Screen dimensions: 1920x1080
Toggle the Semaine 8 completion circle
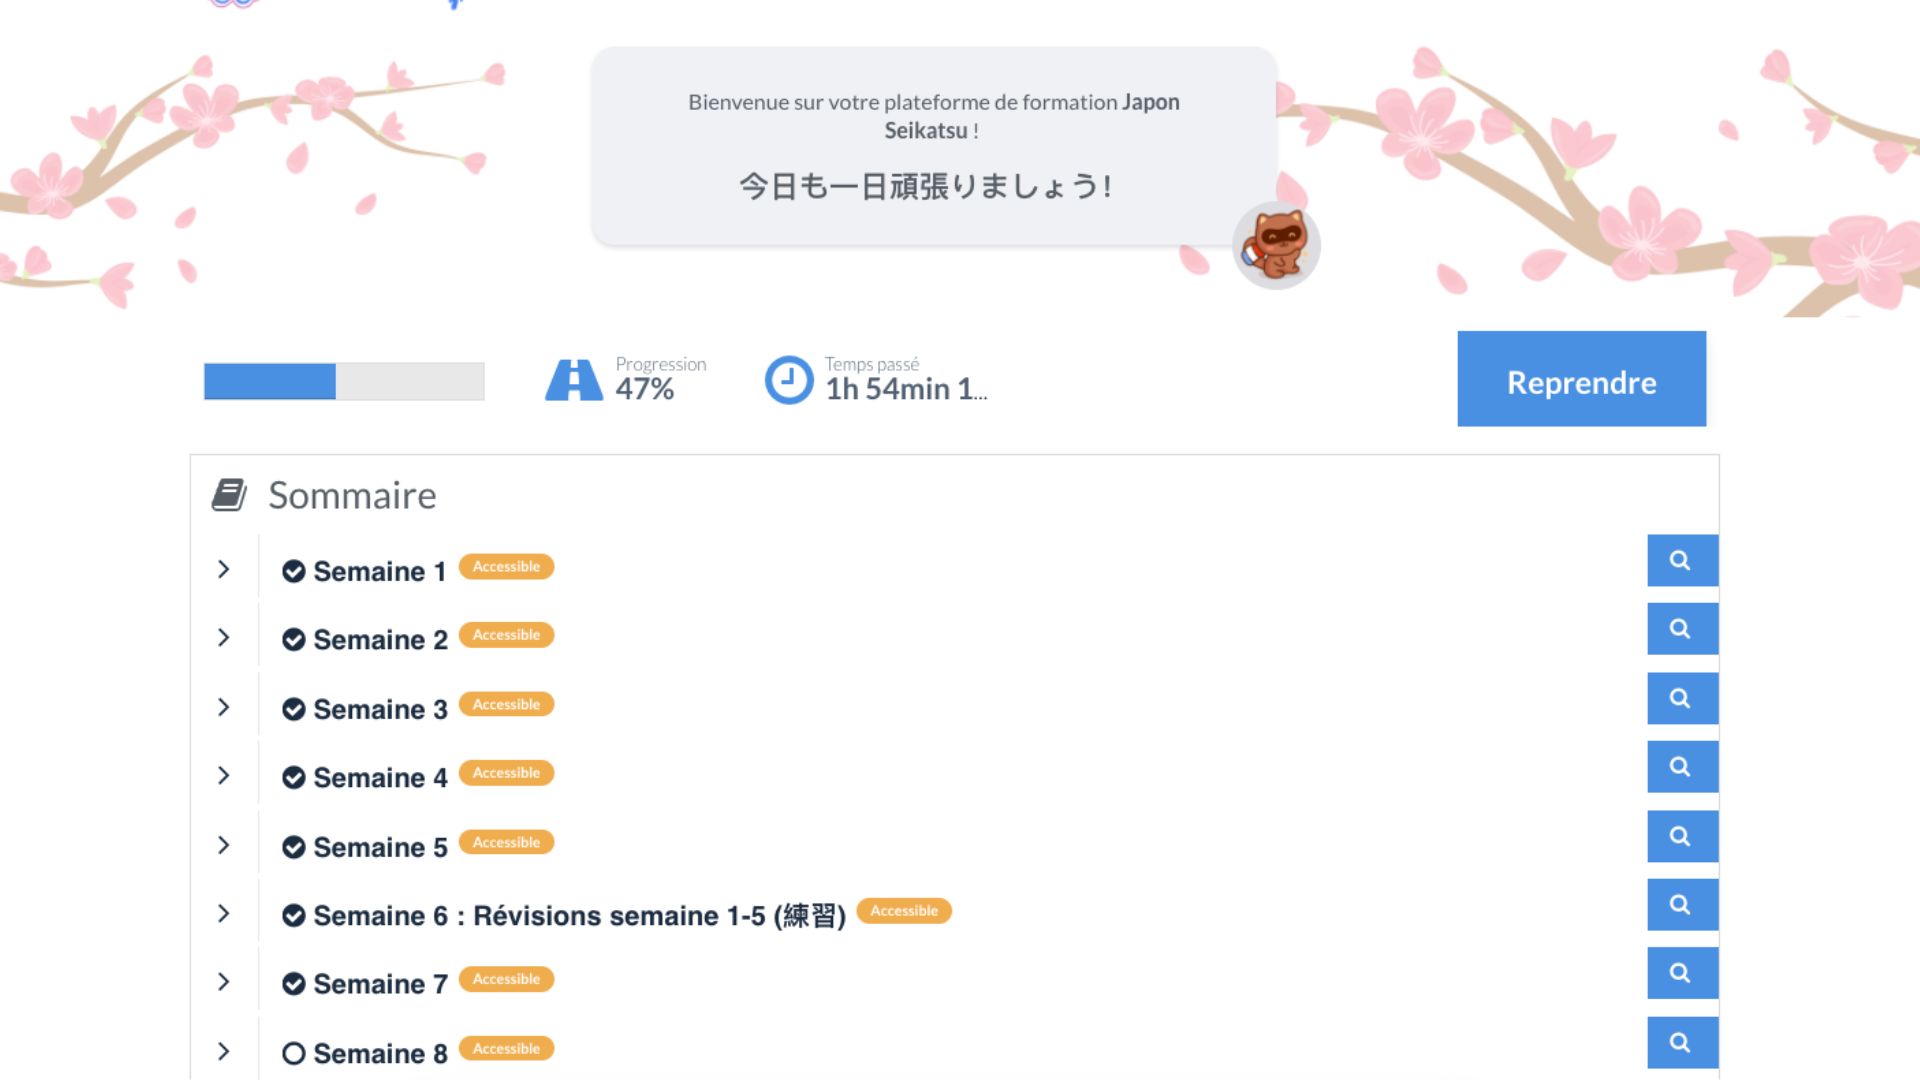(293, 1053)
